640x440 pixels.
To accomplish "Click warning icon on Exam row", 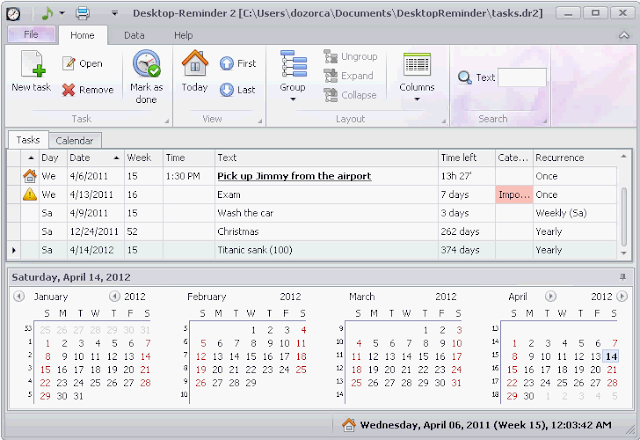I will click(29, 194).
